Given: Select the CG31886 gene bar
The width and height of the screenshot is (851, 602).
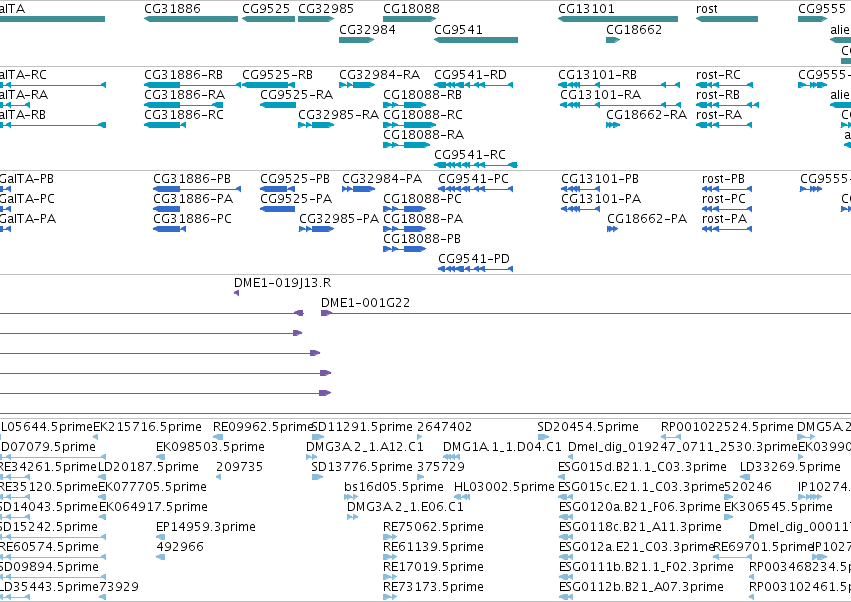Looking at the screenshot, I should 191,19.
